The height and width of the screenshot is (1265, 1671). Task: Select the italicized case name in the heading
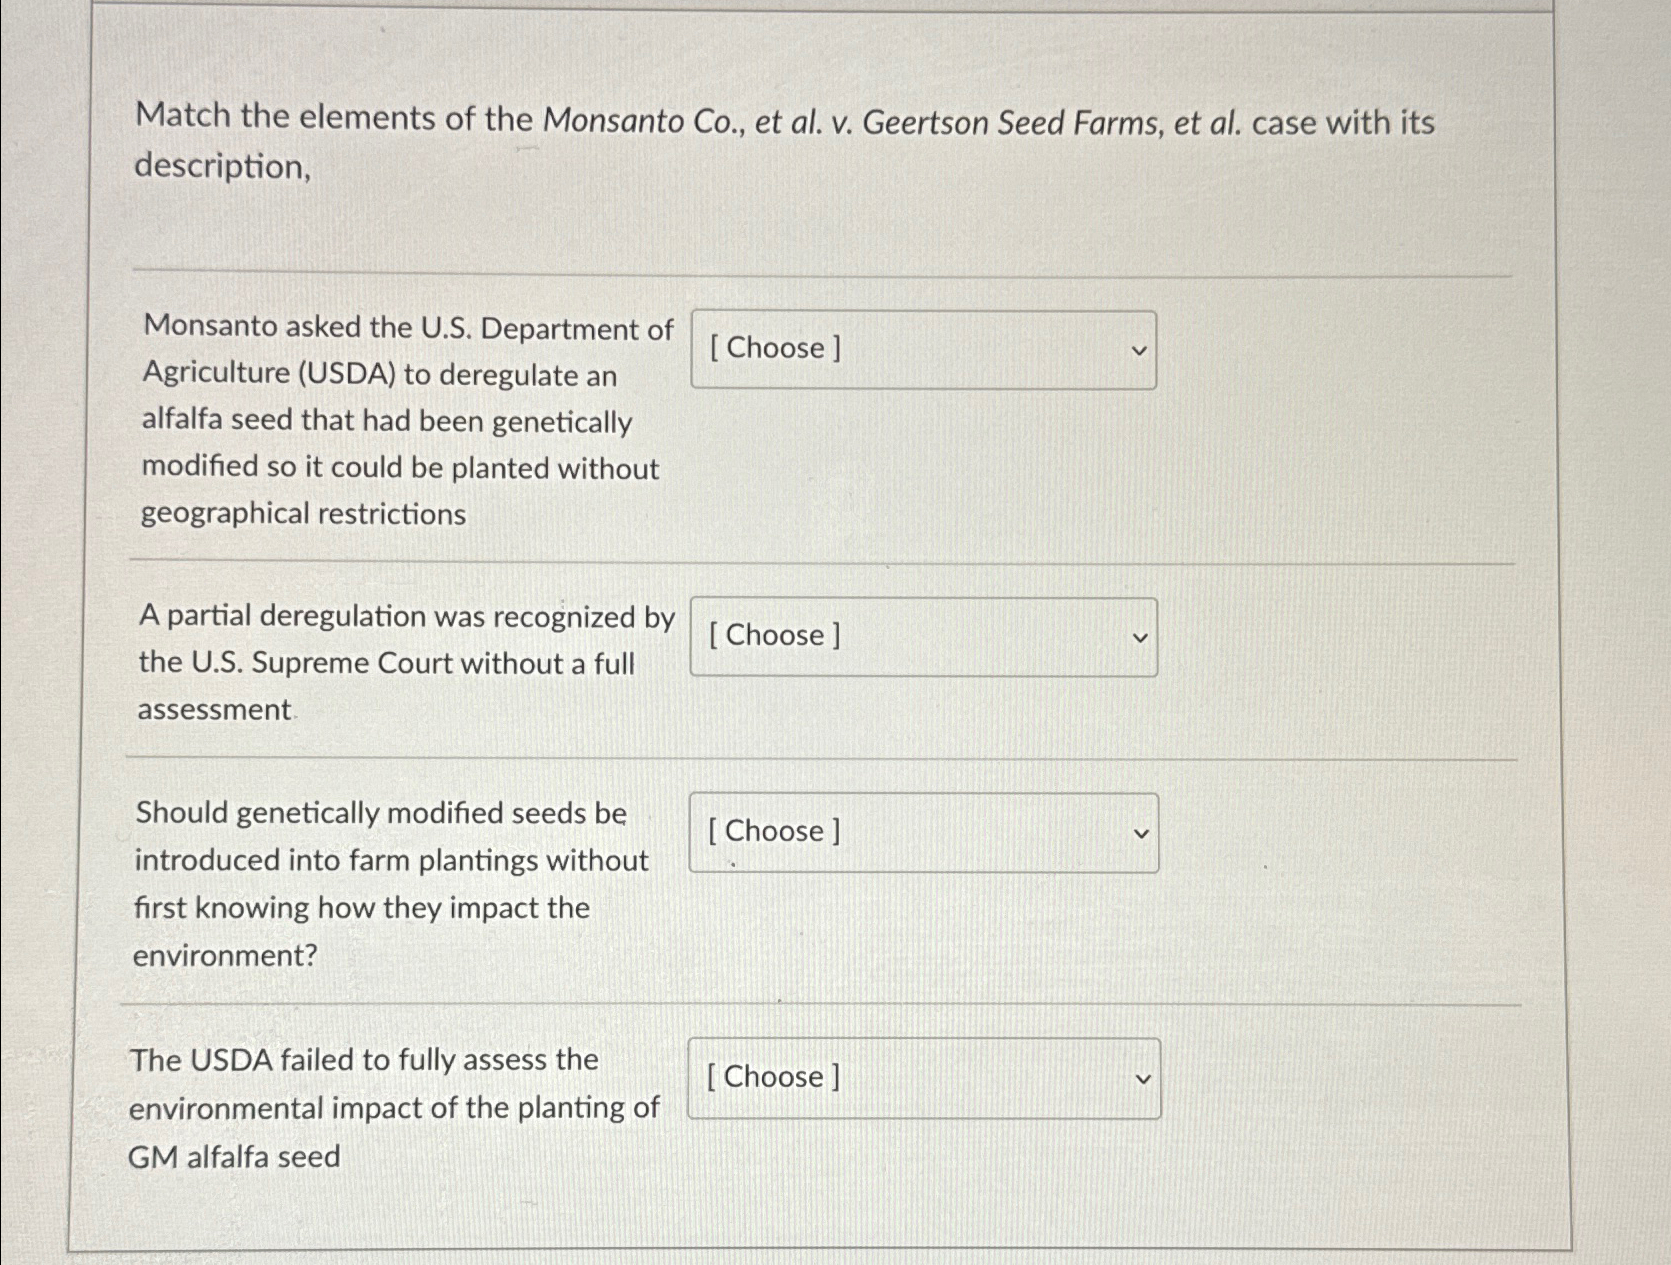click(890, 121)
